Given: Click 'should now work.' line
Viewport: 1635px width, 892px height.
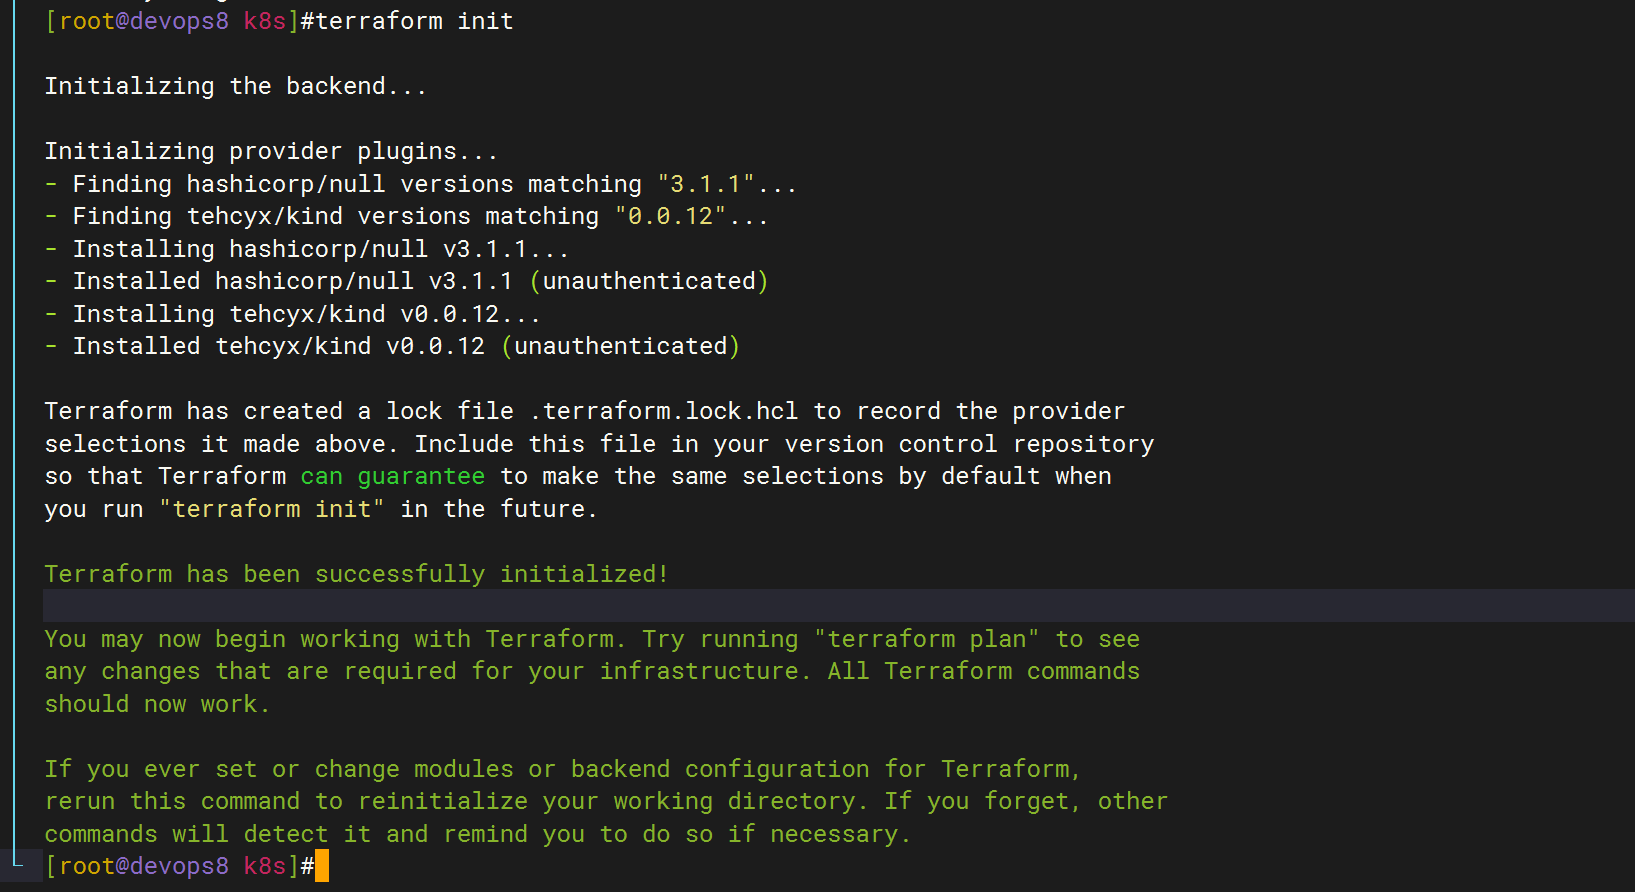Looking at the screenshot, I should [x=158, y=704].
